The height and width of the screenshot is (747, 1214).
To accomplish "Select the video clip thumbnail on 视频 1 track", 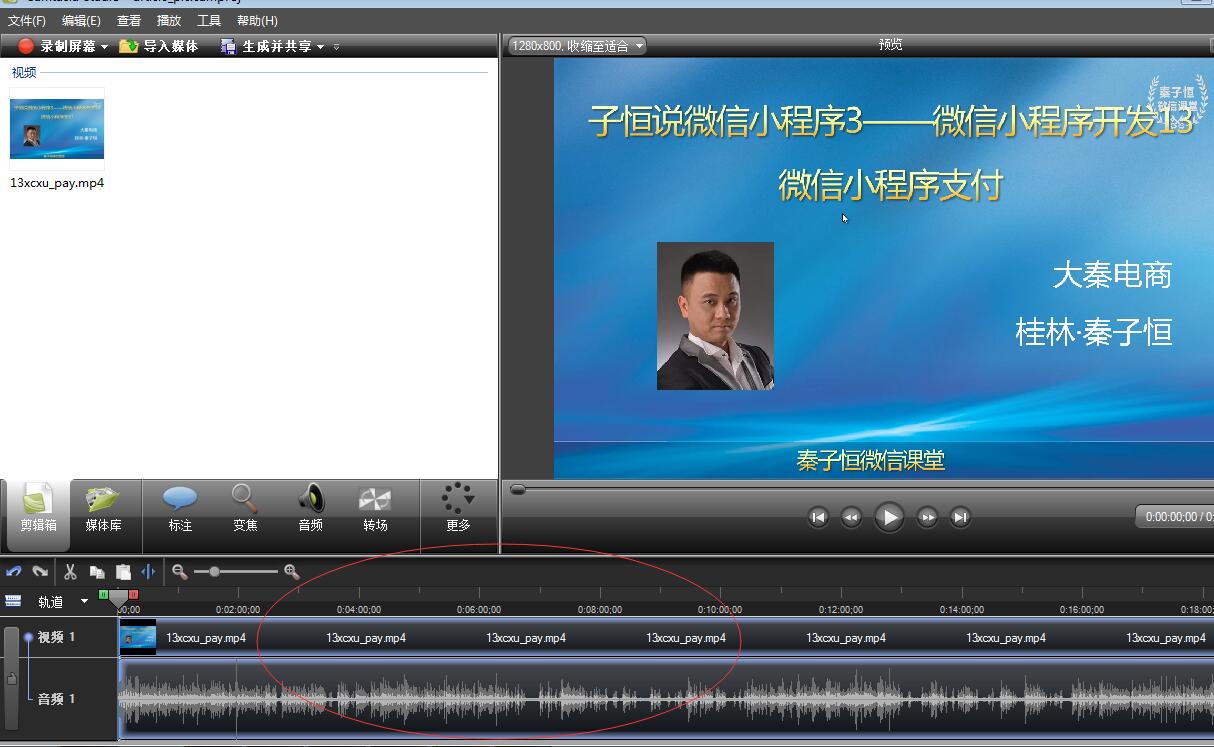I will coord(138,637).
